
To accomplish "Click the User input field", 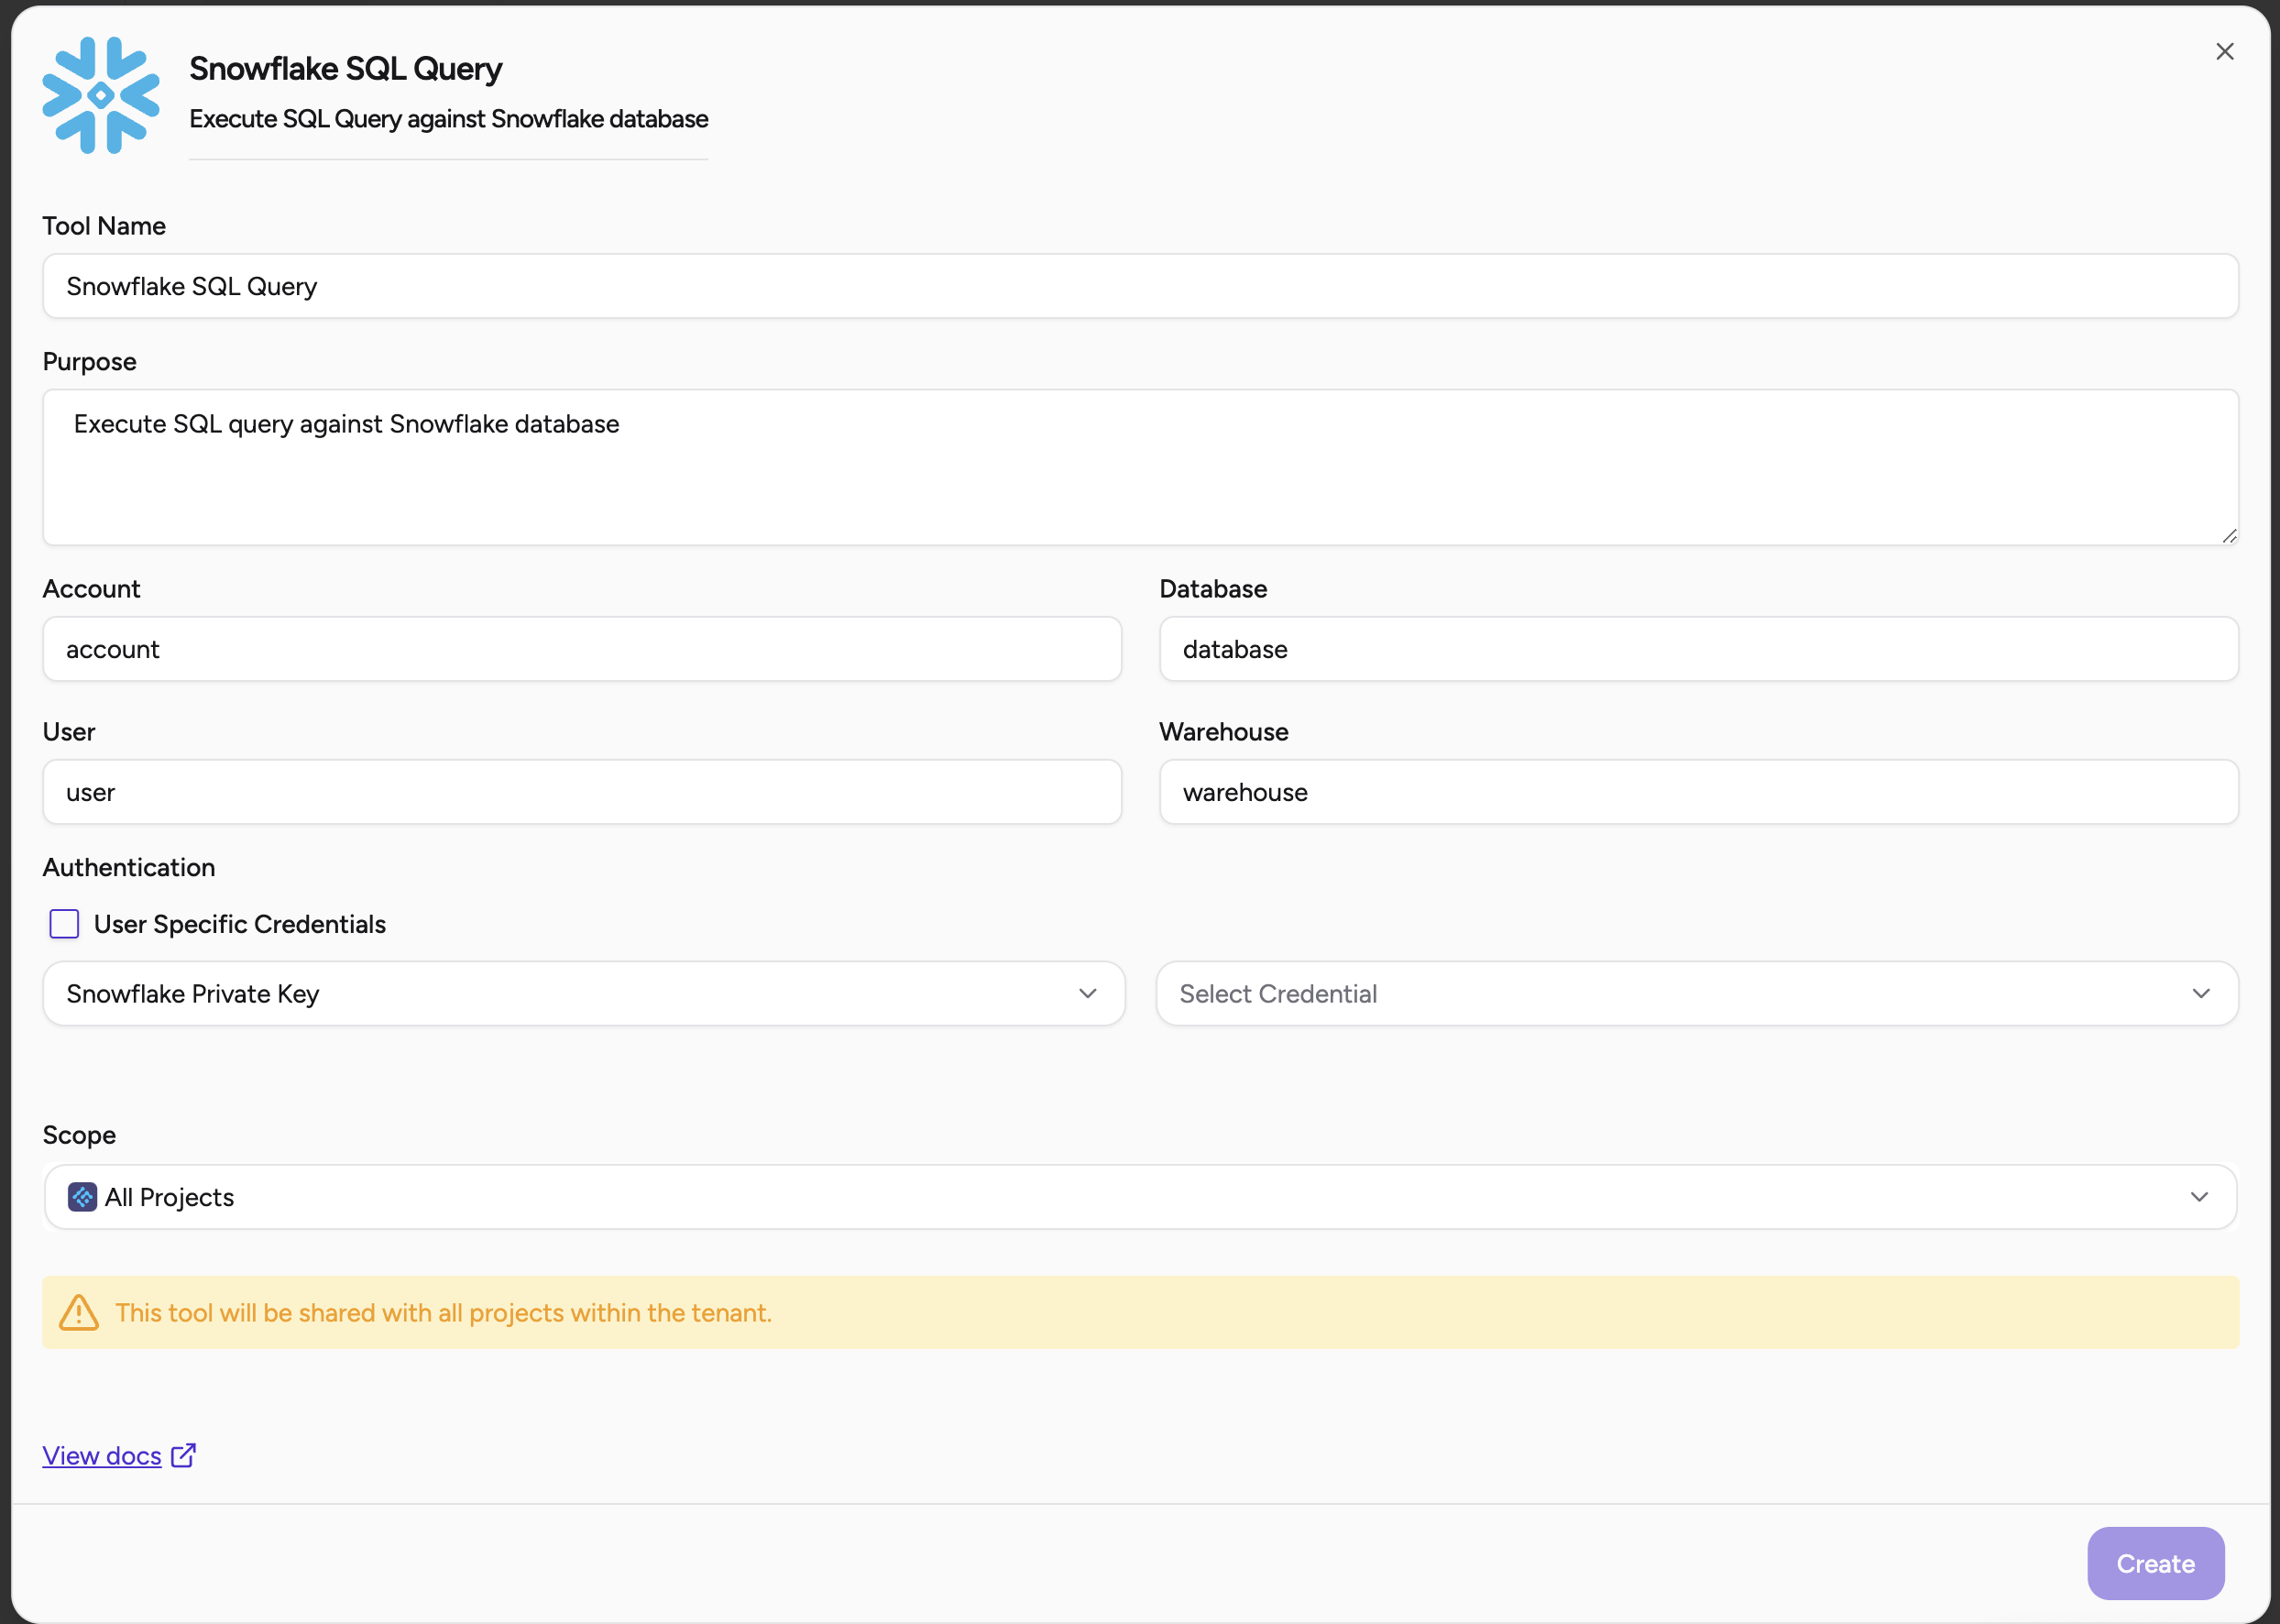I will click(x=582, y=792).
